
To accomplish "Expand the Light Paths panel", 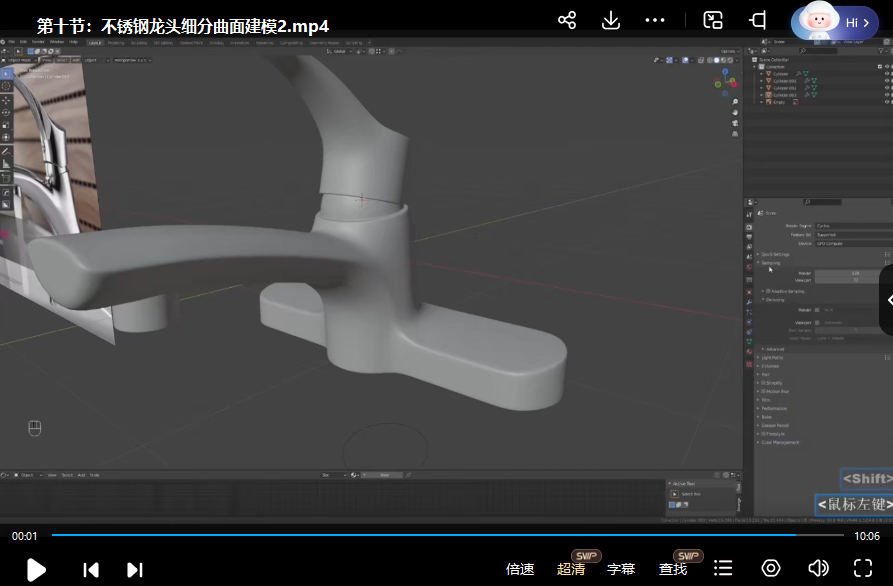I will coord(772,357).
